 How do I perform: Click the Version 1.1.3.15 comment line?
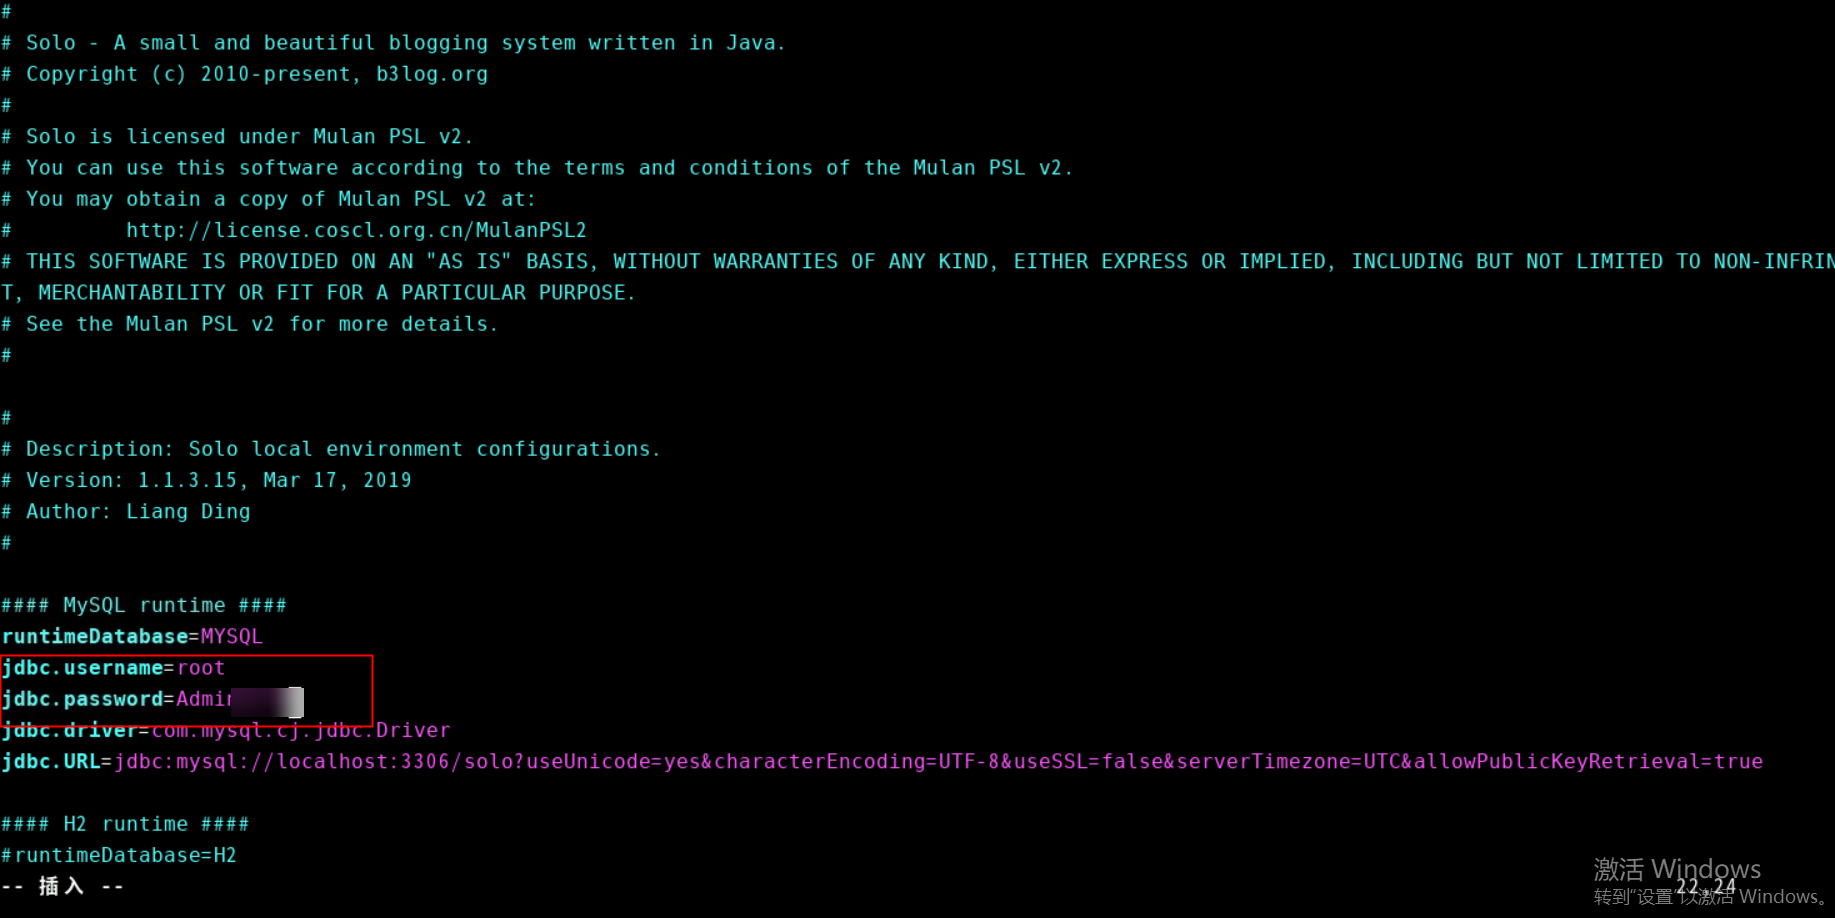(x=218, y=480)
